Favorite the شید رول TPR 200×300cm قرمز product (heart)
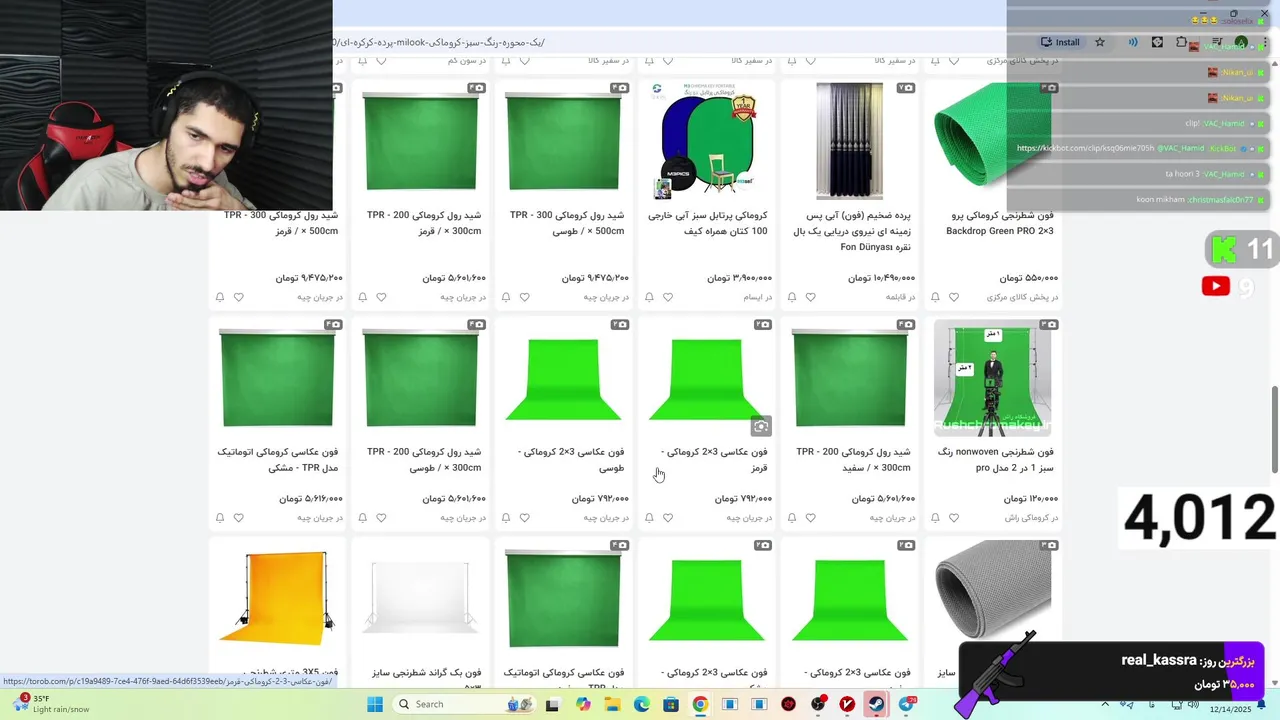The width and height of the screenshot is (1280, 720). 381,297
